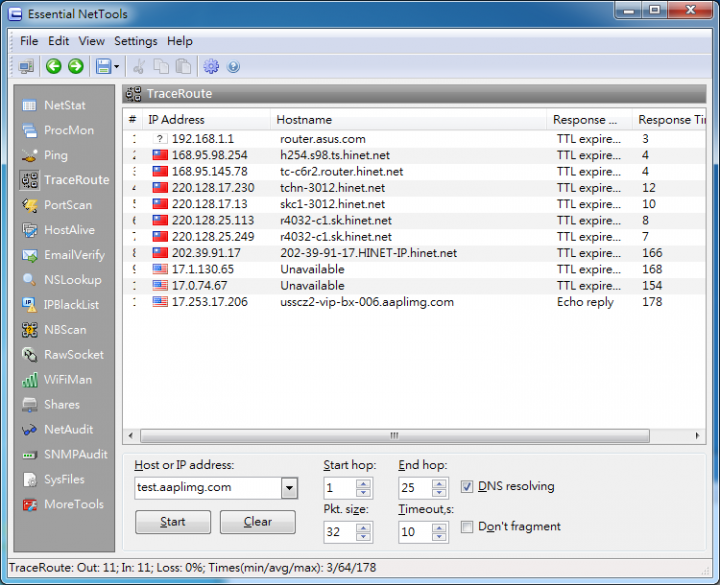
Task: Open the Help menu
Action: [180, 41]
